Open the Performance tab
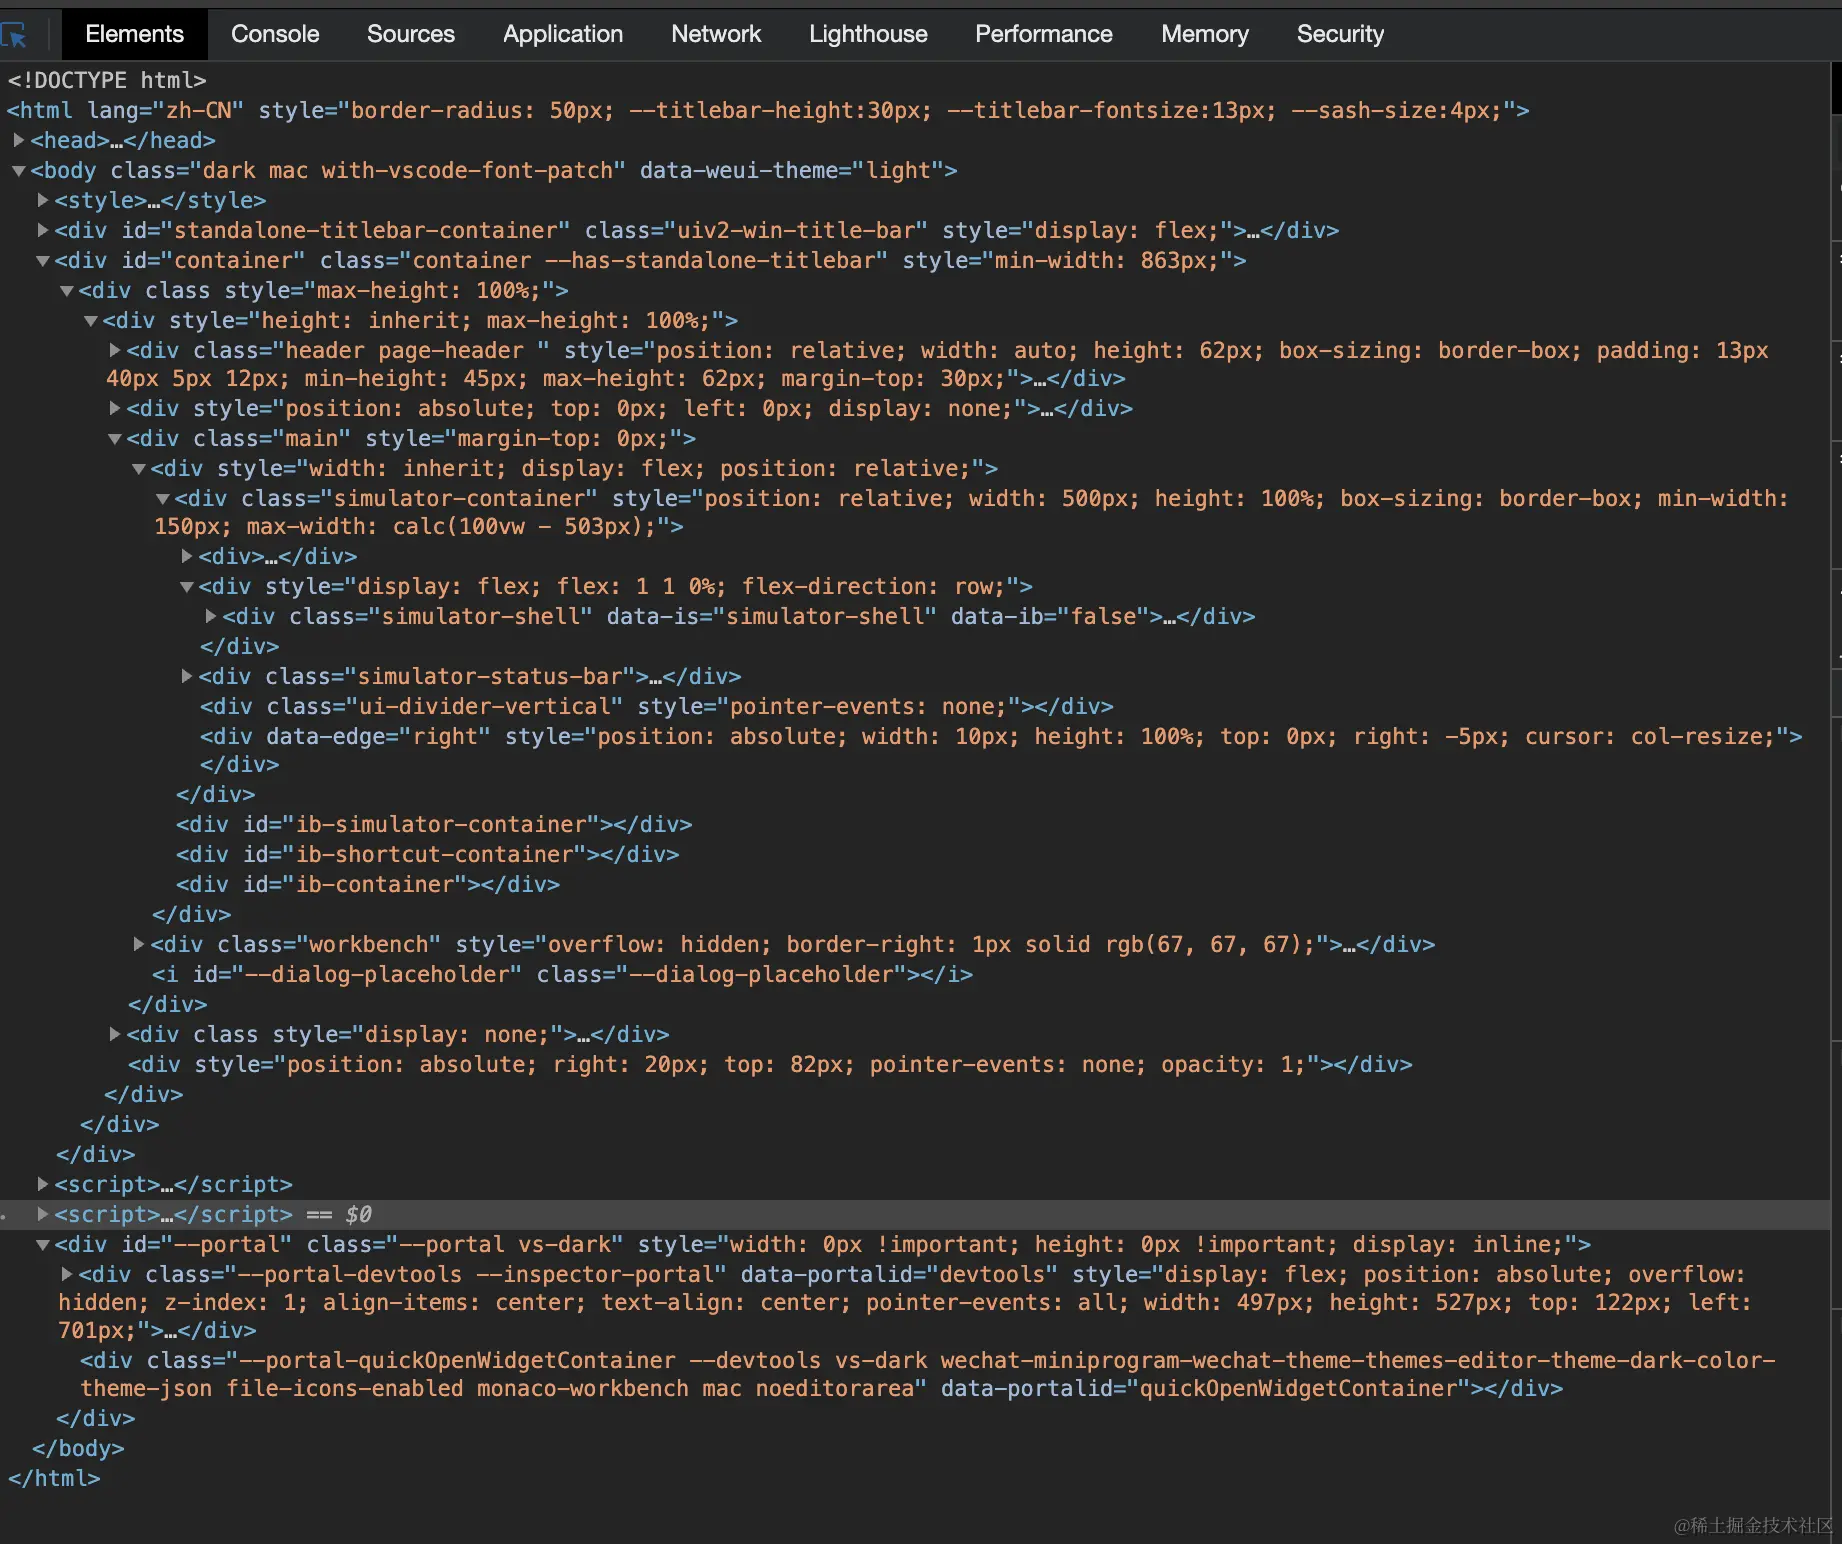This screenshot has height=1544, width=1842. tap(1043, 34)
